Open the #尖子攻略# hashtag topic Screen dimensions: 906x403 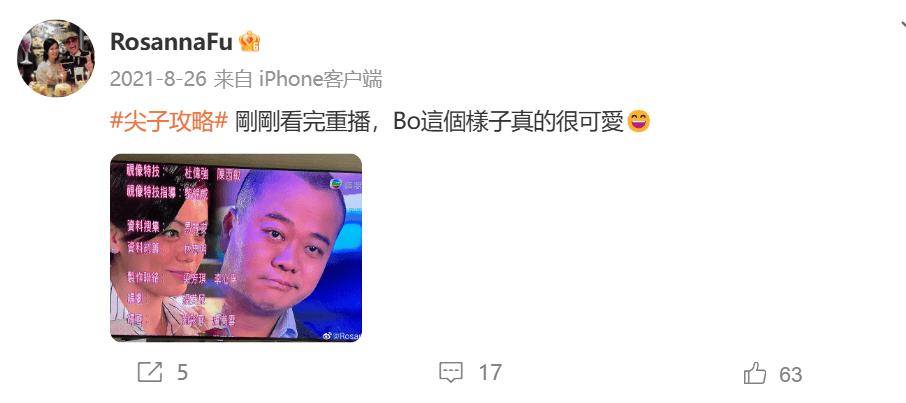[x=169, y=121]
